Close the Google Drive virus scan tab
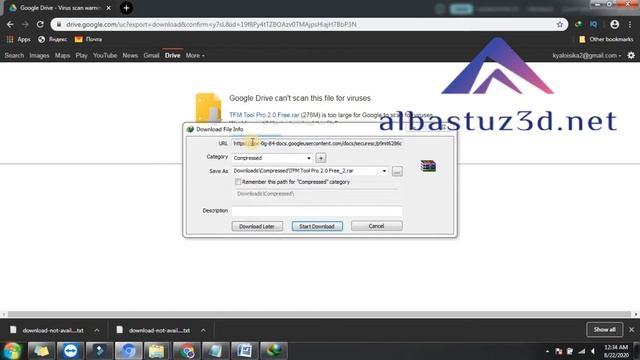The height and width of the screenshot is (360, 640). pos(109,8)
